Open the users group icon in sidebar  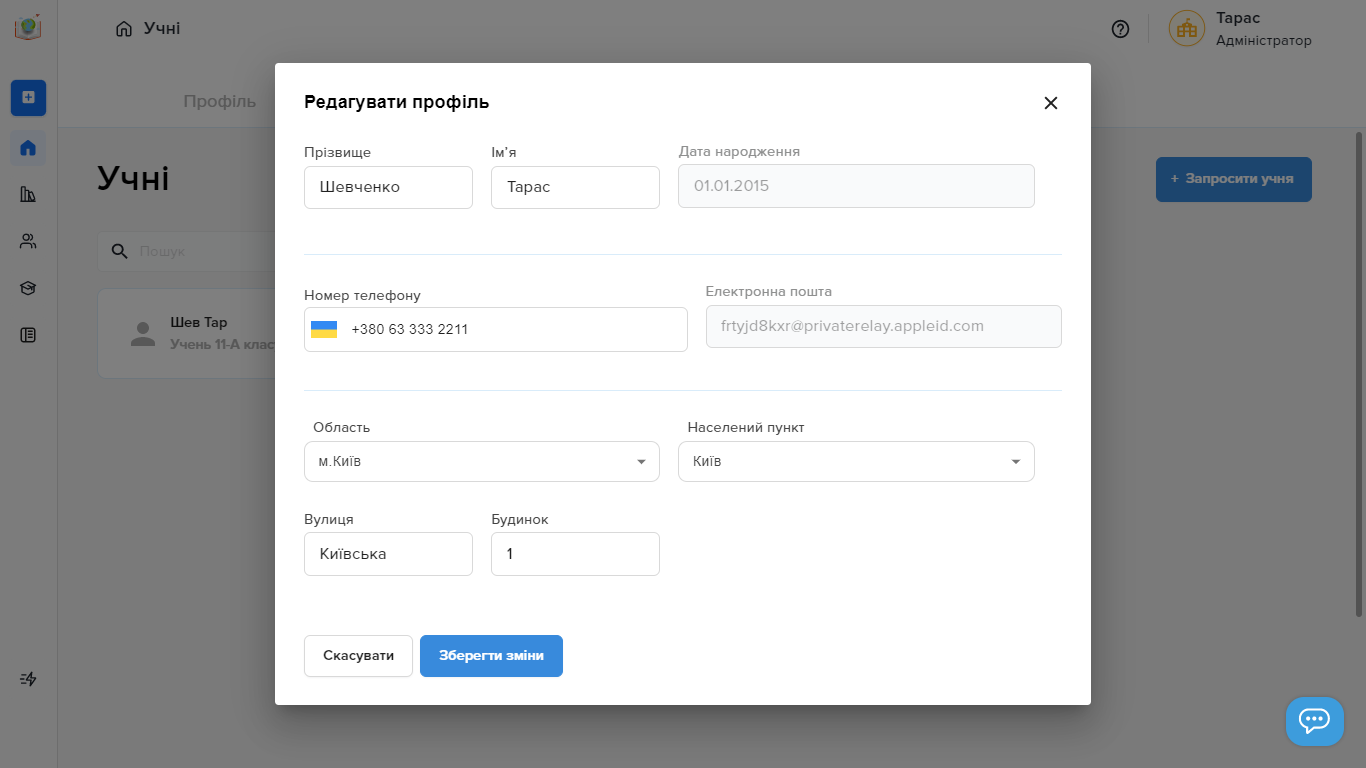28,241
